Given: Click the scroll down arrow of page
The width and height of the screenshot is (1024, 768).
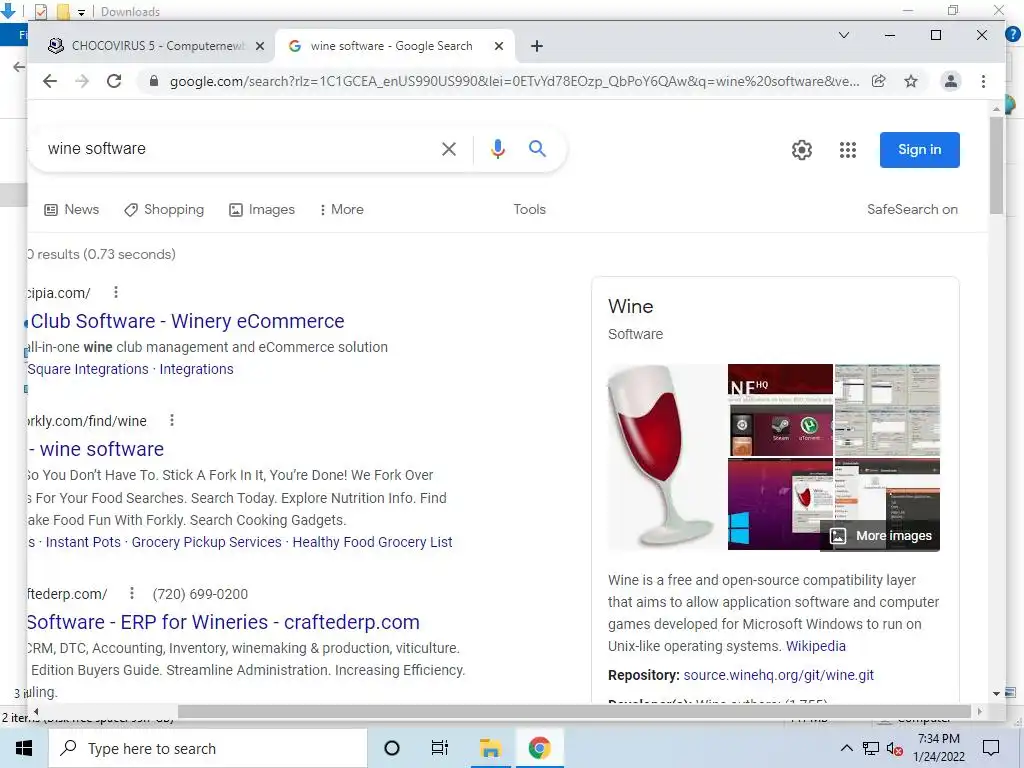Looking at the screenshot, I should 996,694.
